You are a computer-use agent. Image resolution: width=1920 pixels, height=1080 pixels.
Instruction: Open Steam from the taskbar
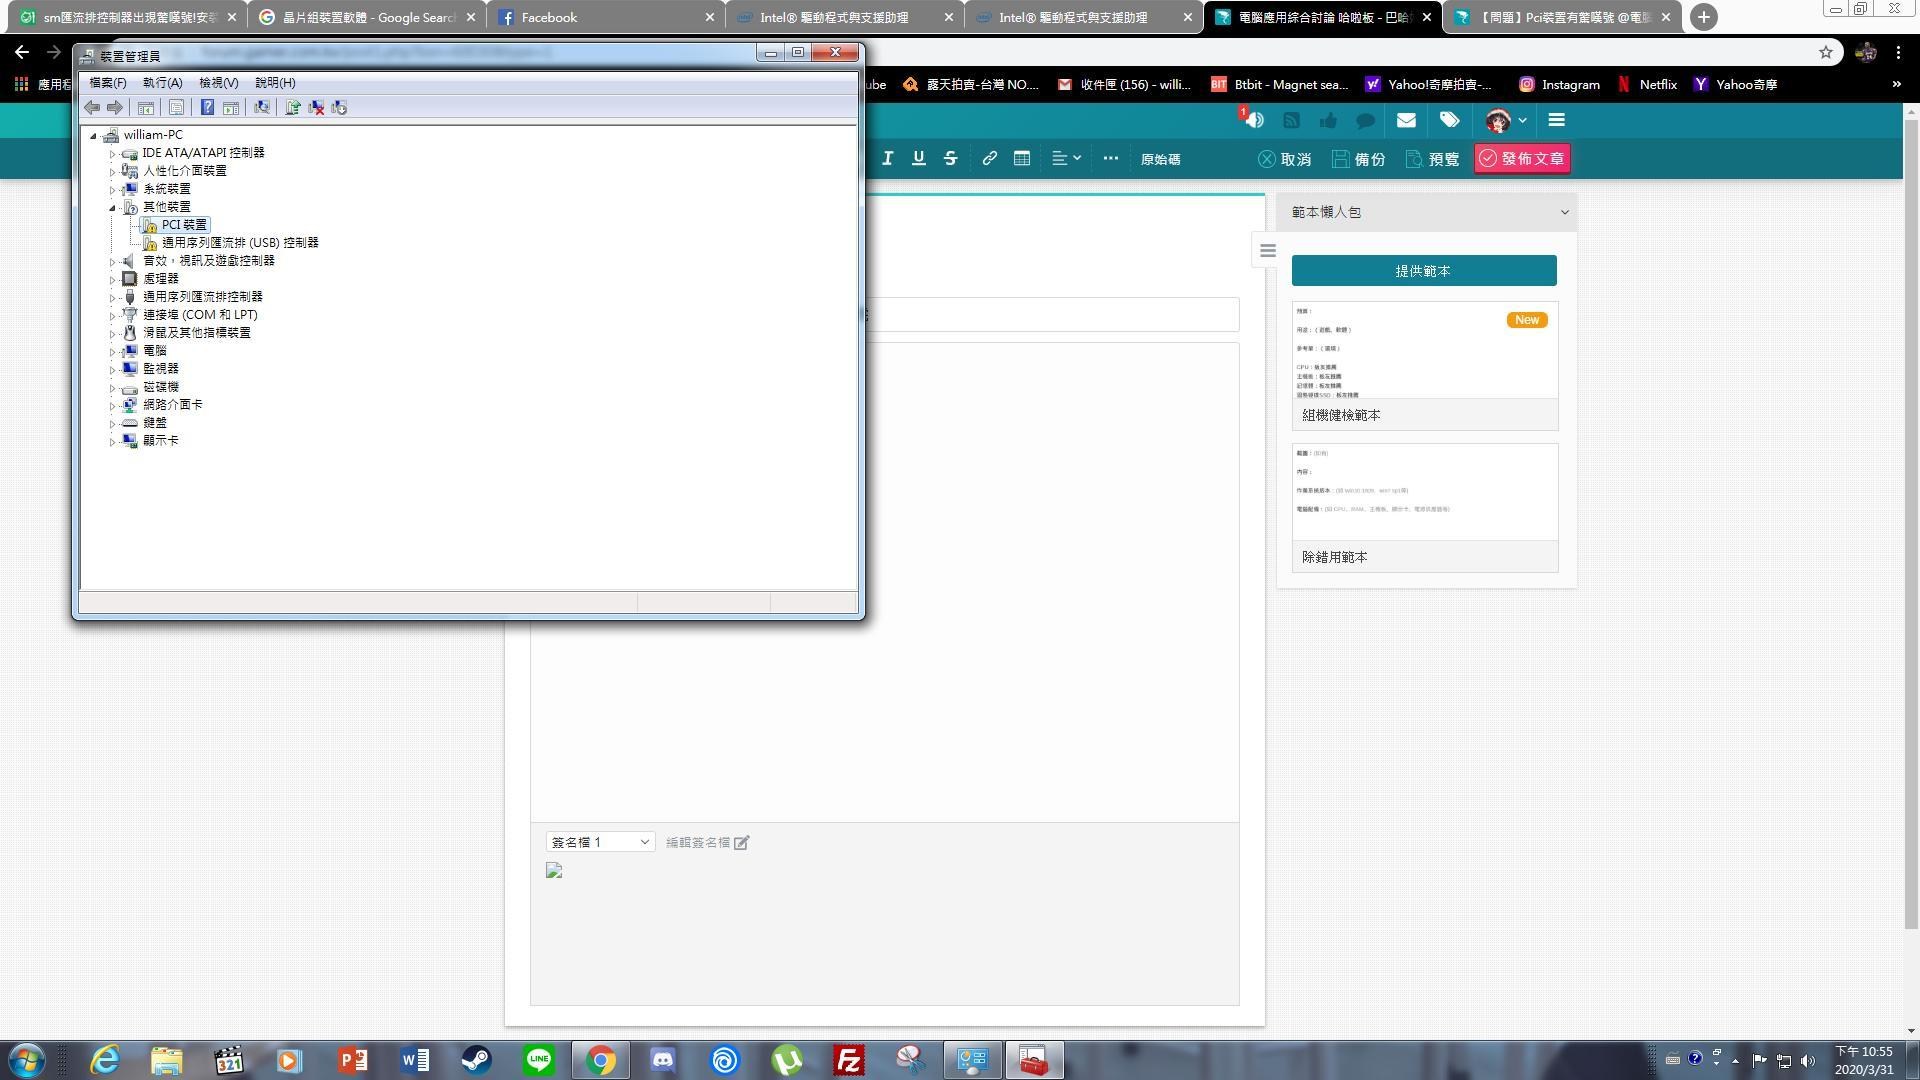(x=477, y=1060)
